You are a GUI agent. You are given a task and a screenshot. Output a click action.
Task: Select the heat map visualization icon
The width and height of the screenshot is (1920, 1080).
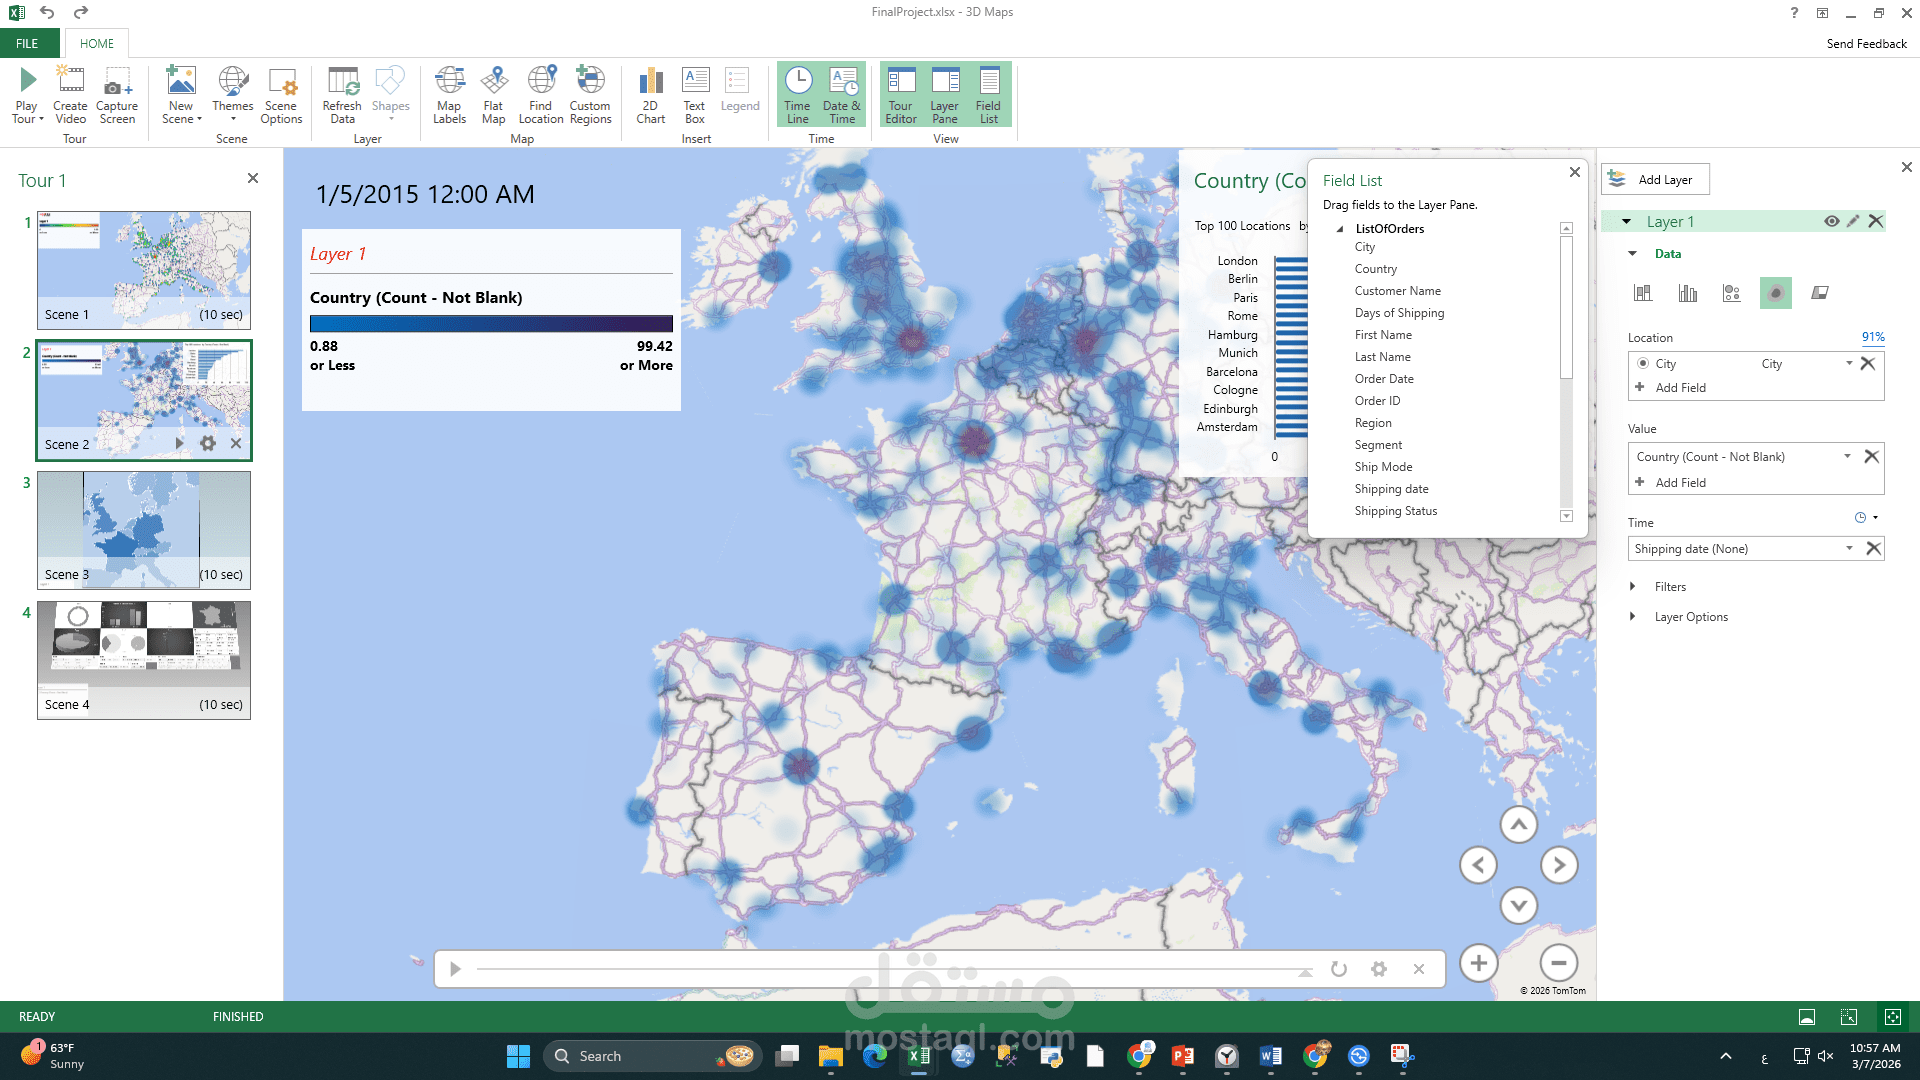click(x=1775, y=293)
